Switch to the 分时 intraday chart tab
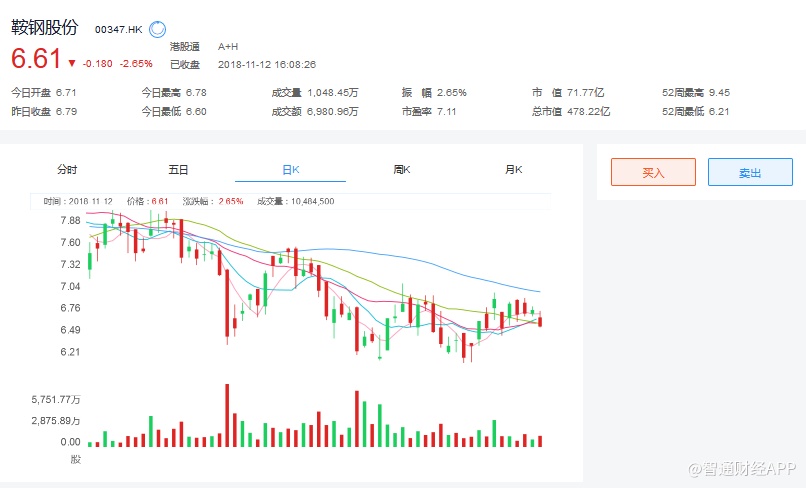 [67, 170]
